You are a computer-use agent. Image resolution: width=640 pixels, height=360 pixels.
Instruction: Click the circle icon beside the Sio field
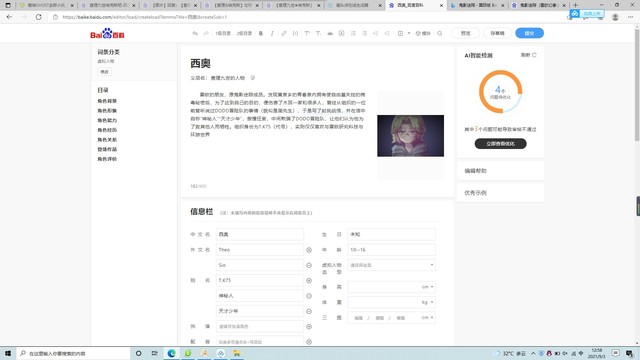pyautogui.click(x=309, y=265)
